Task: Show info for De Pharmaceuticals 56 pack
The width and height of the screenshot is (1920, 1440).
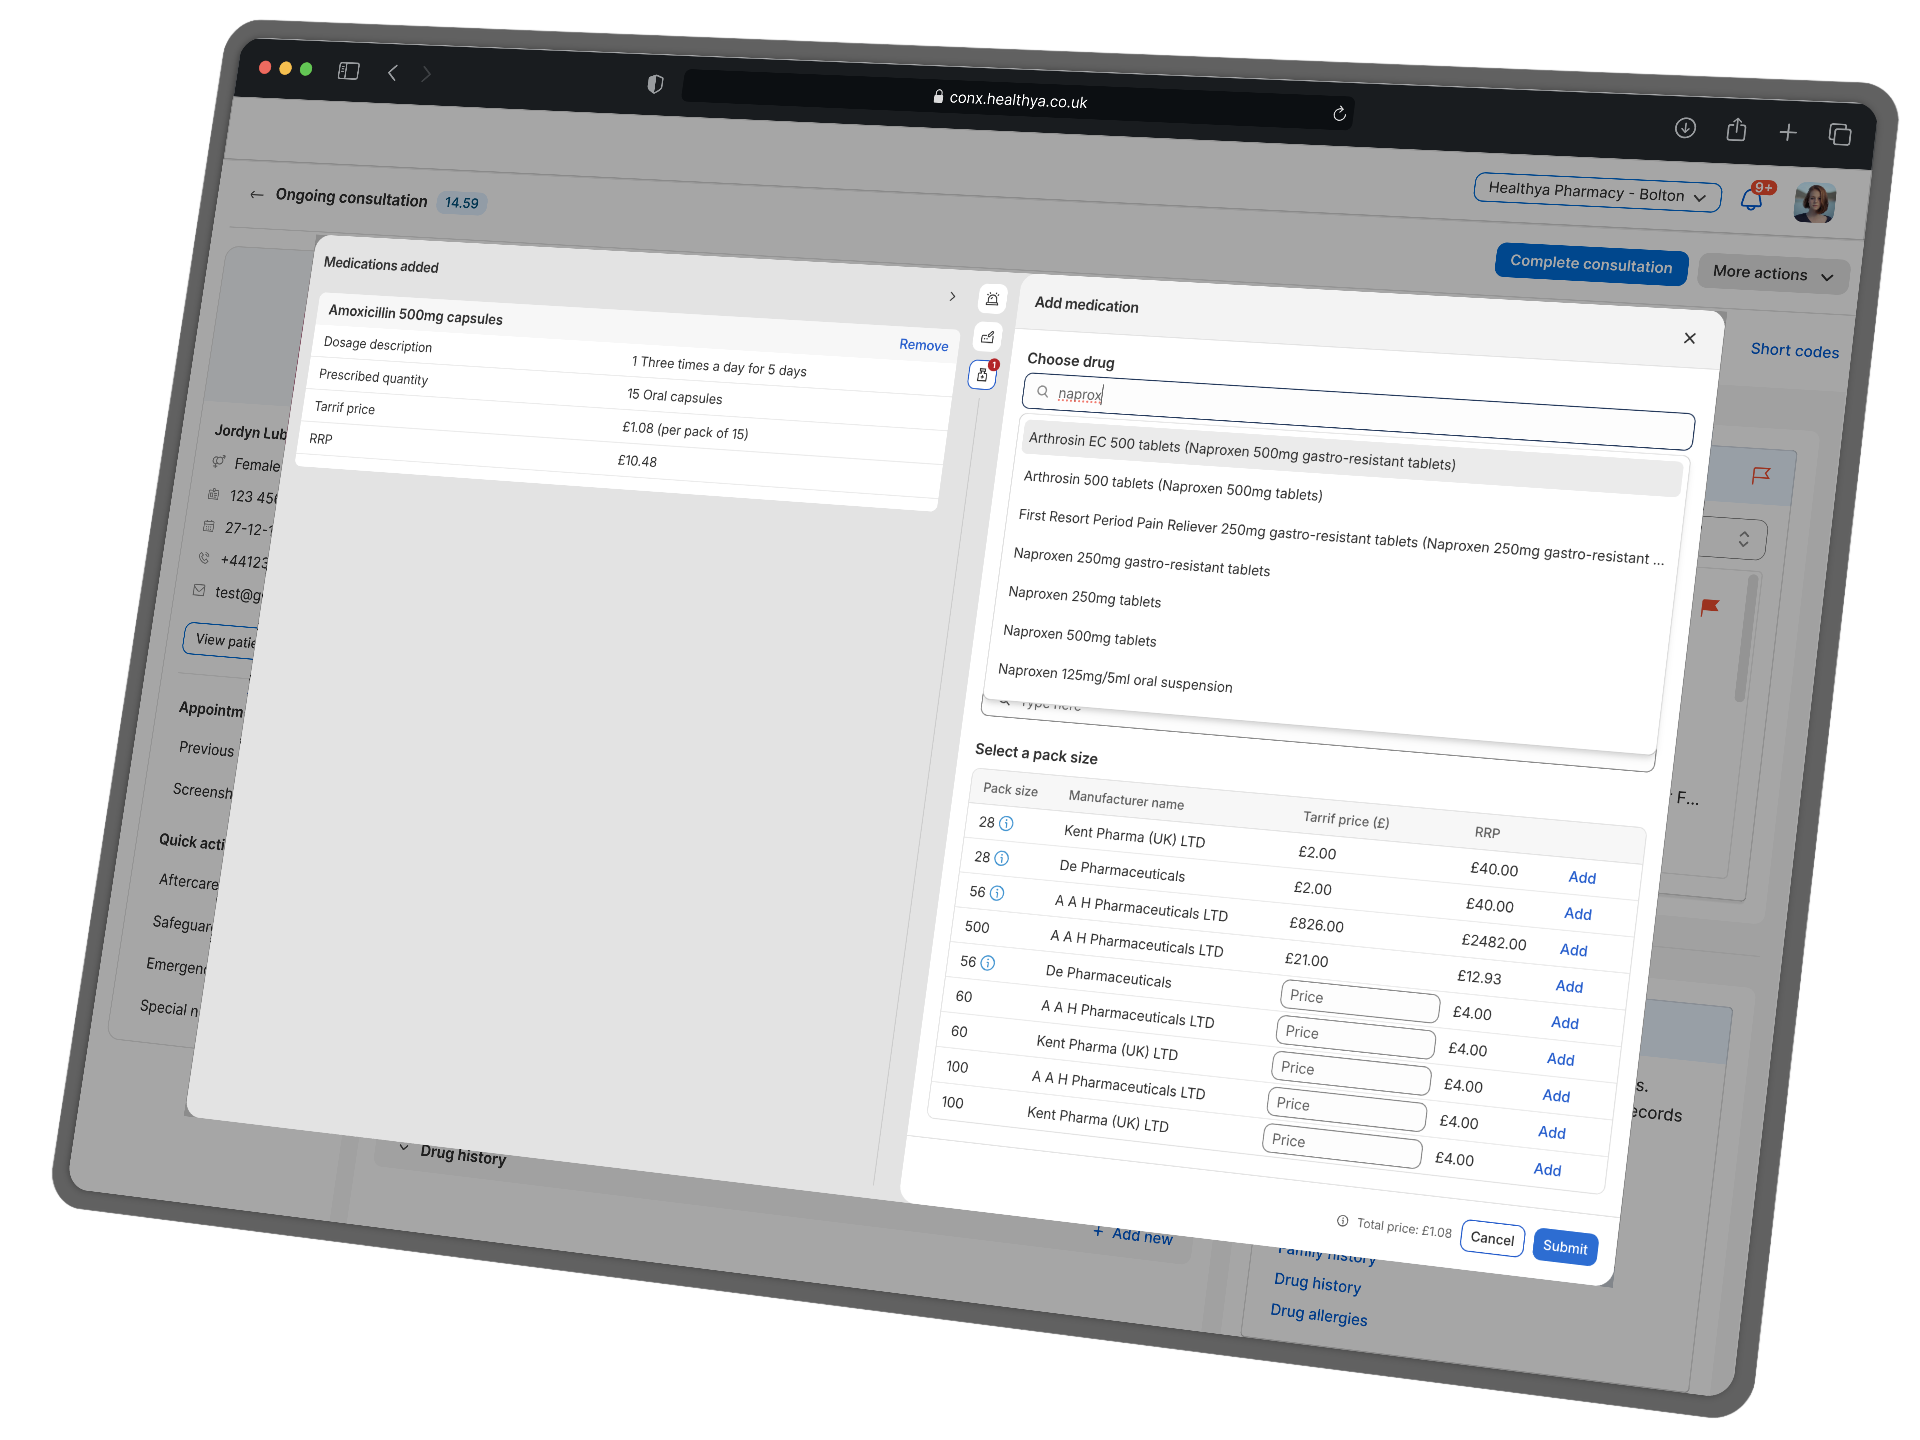Action: click(988, 963)
